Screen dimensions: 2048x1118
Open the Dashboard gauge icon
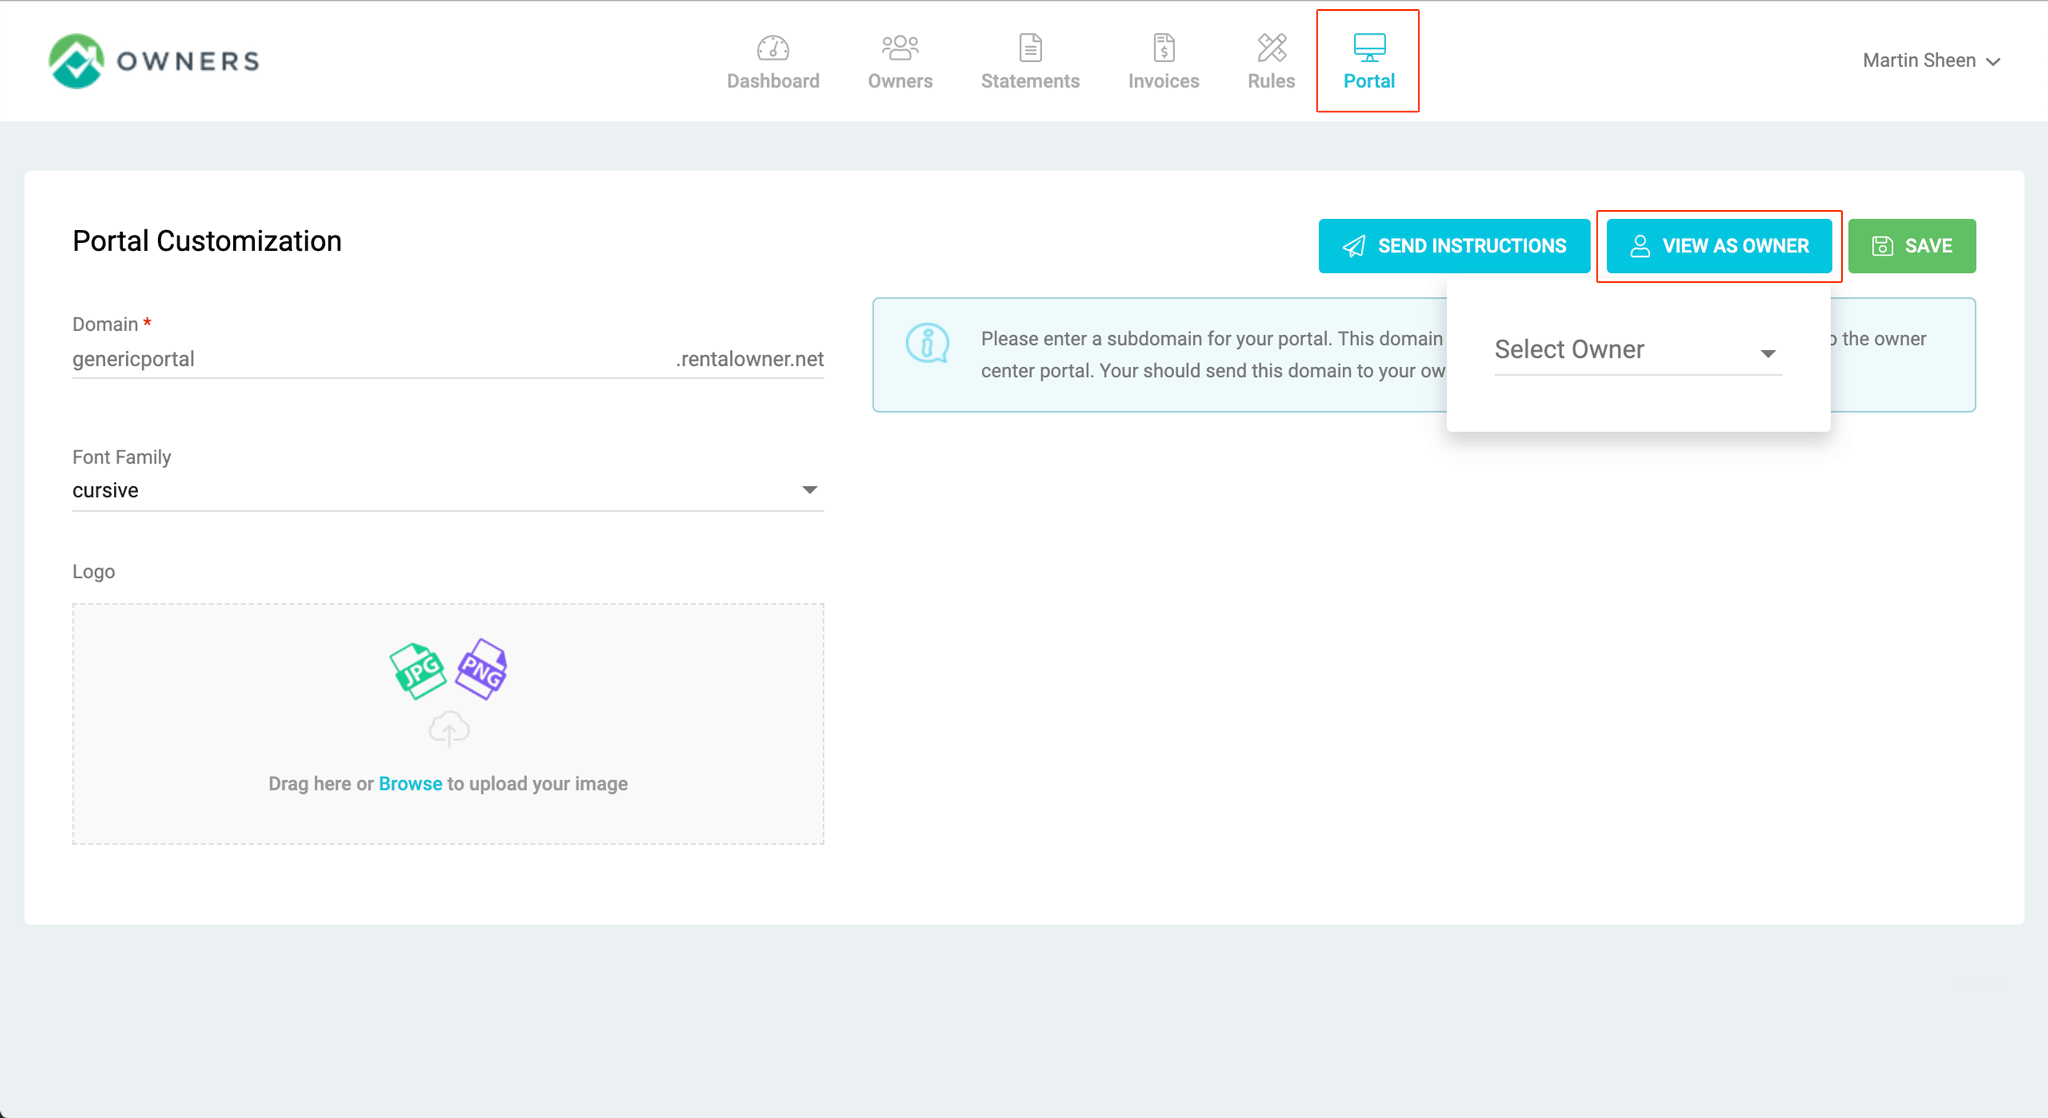pyautogui.click(x=773, y=48)
